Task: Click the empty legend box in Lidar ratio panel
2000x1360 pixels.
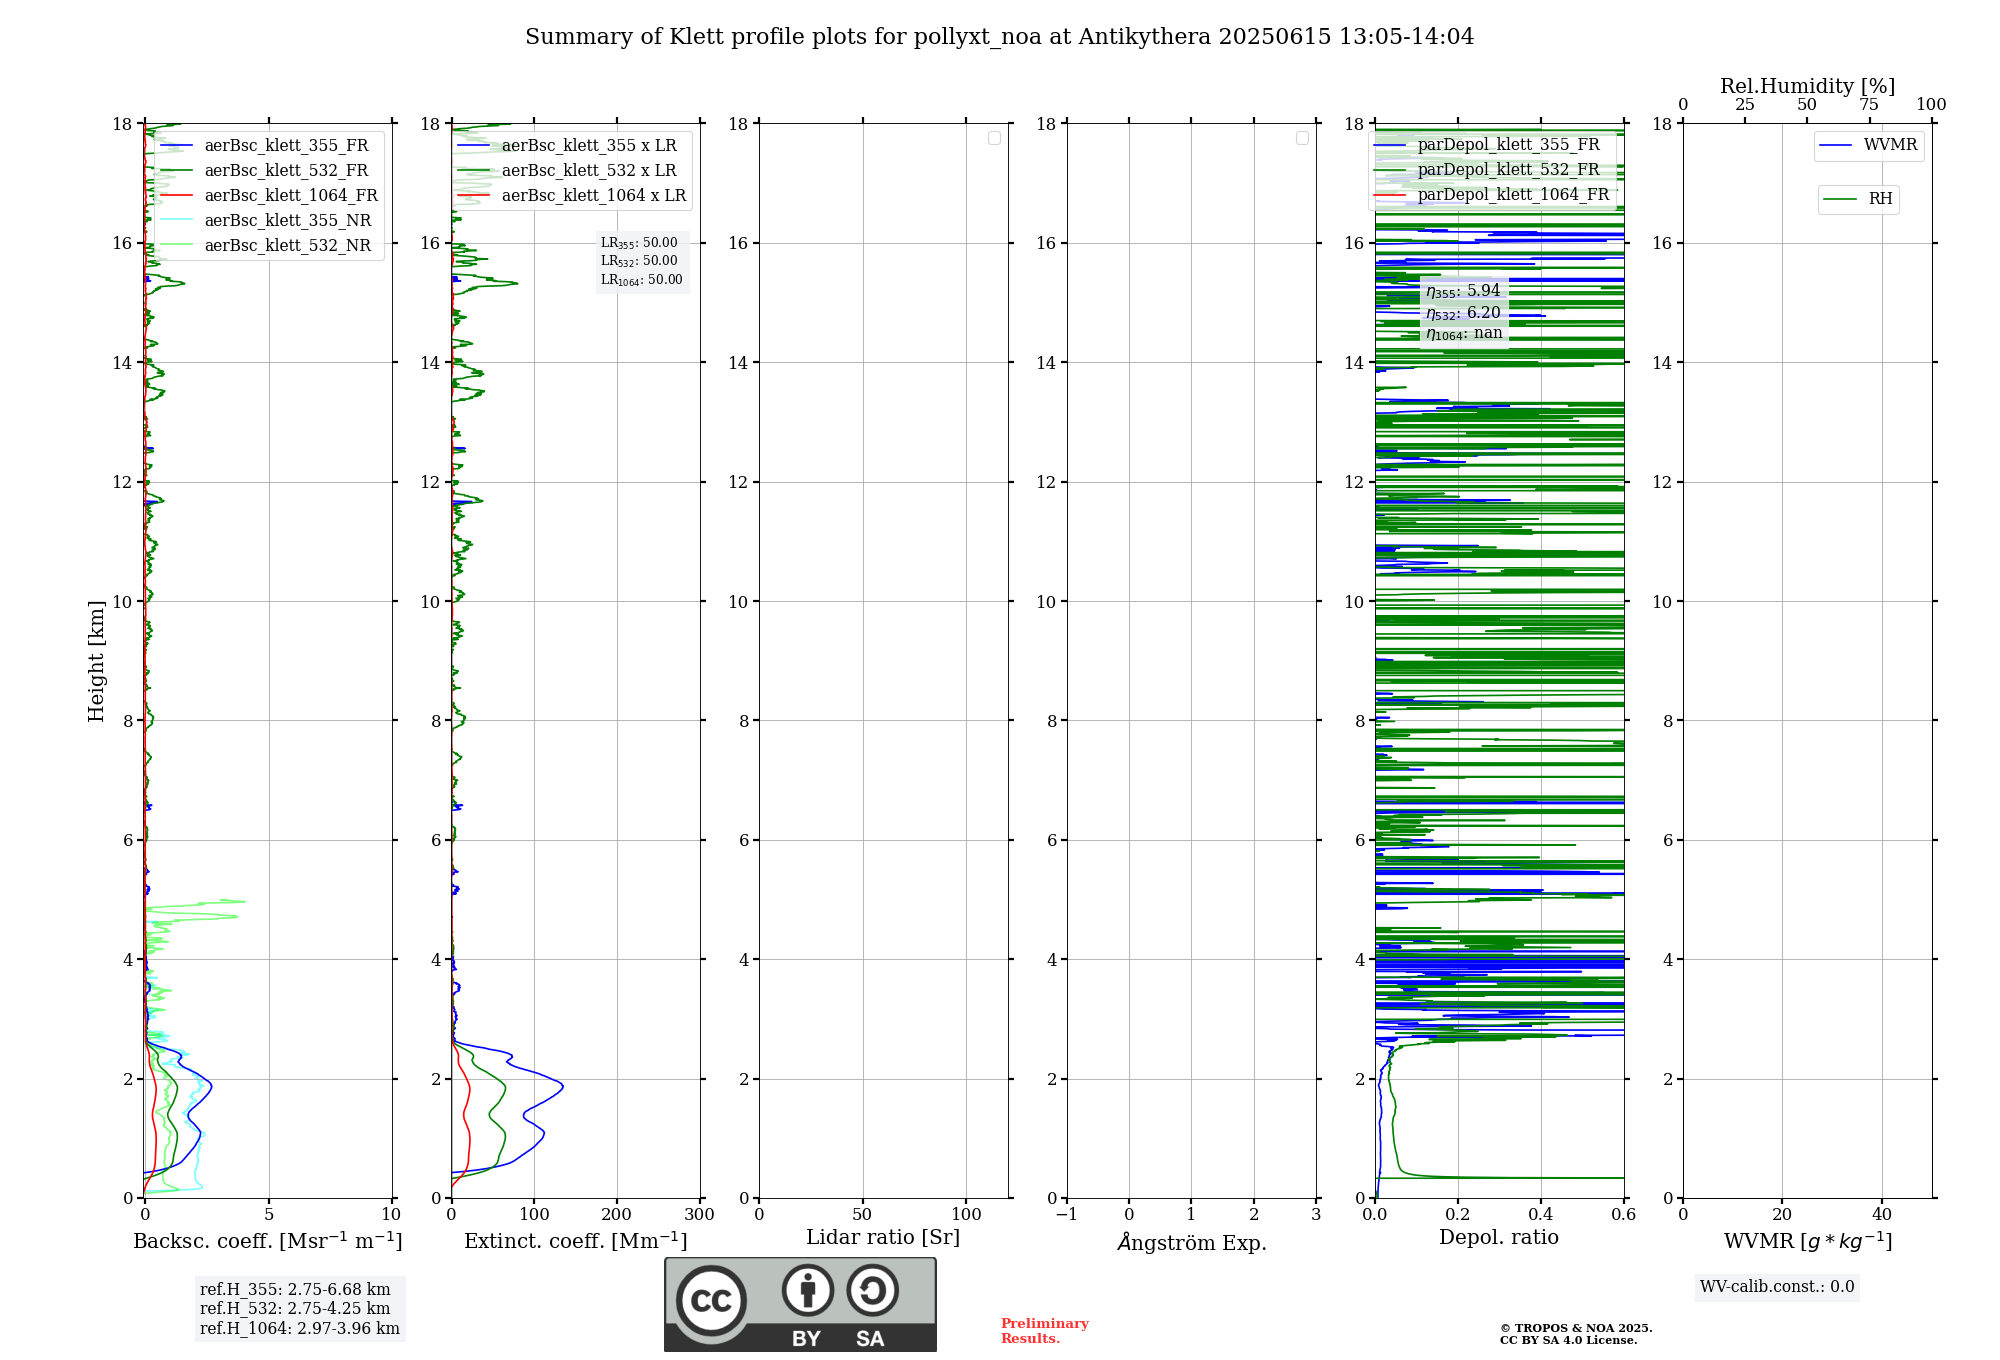Action: (994, 138)
